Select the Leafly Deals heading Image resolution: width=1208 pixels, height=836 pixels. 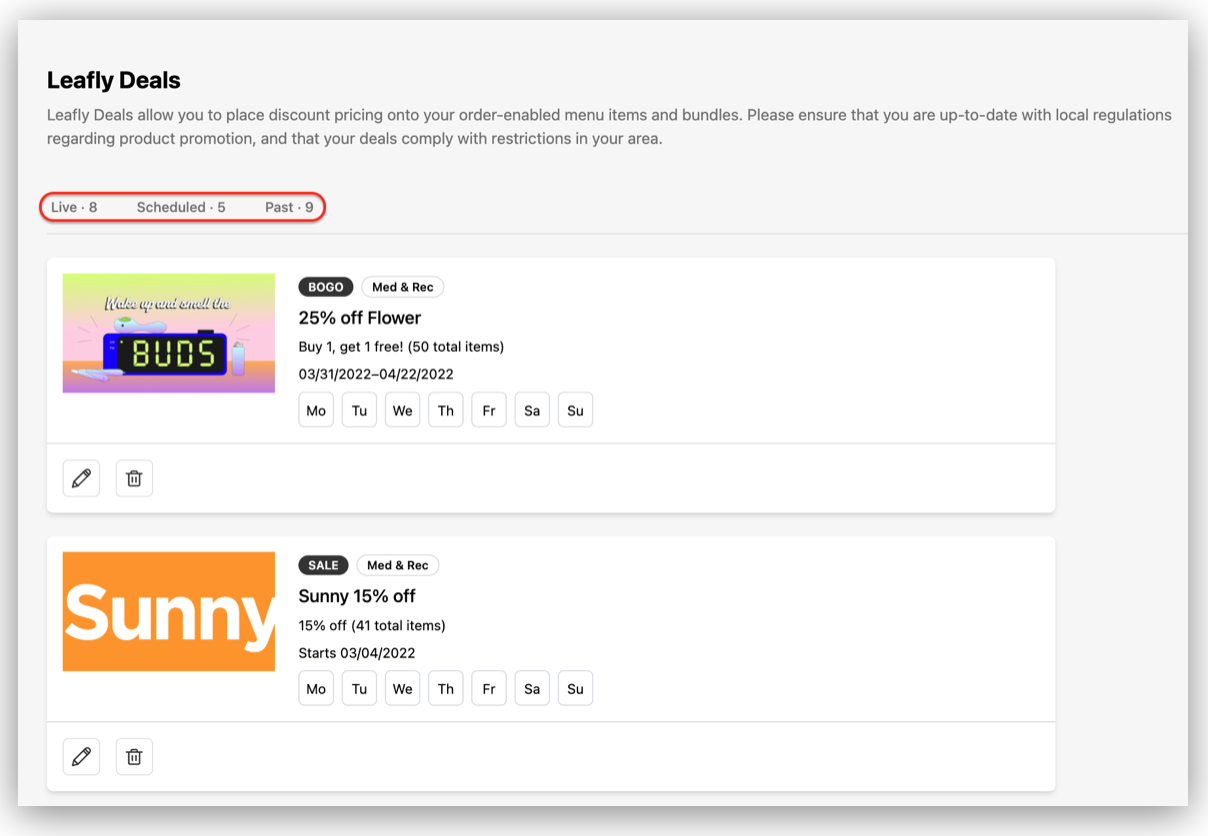[114, 80]
